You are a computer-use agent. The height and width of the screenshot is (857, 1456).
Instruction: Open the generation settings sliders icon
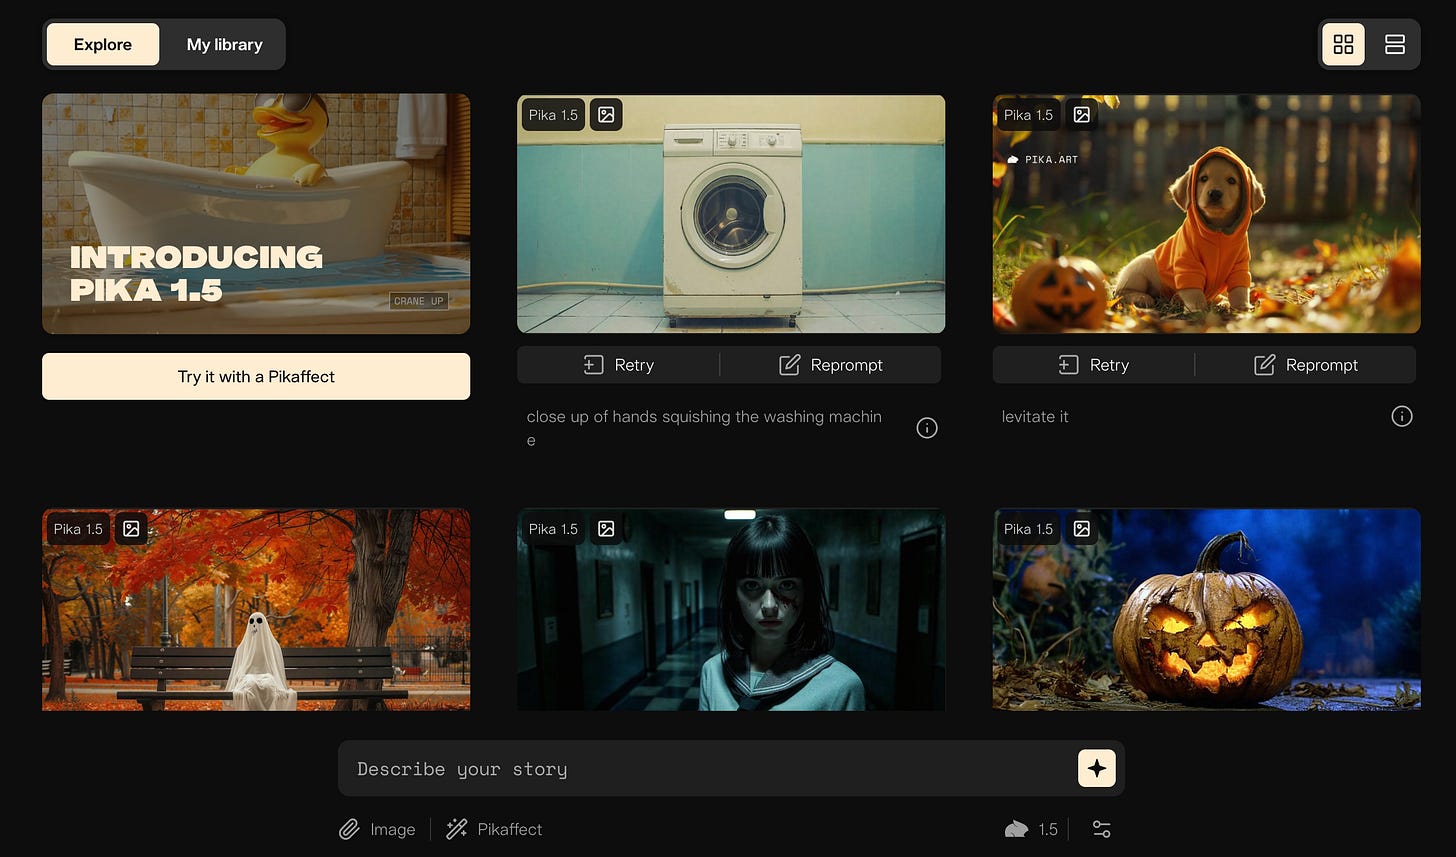tap(1101, 829)
